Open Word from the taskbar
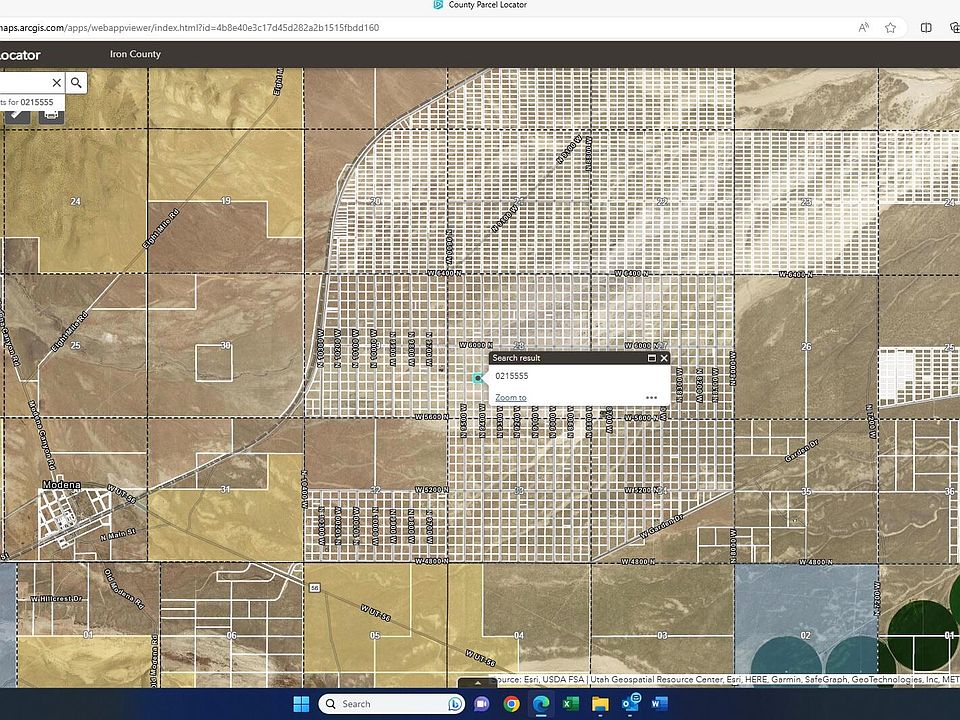 tap(660, 704)
